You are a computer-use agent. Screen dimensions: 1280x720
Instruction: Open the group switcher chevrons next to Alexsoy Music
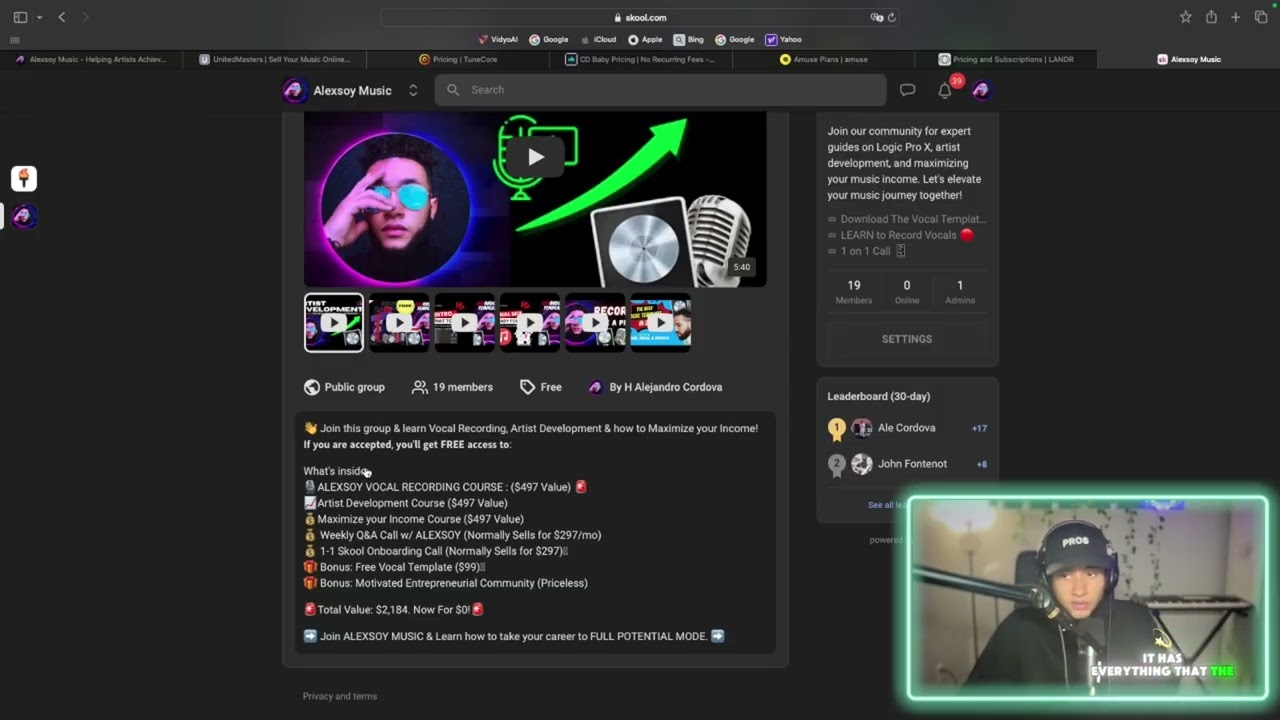(x=413, y=90)
